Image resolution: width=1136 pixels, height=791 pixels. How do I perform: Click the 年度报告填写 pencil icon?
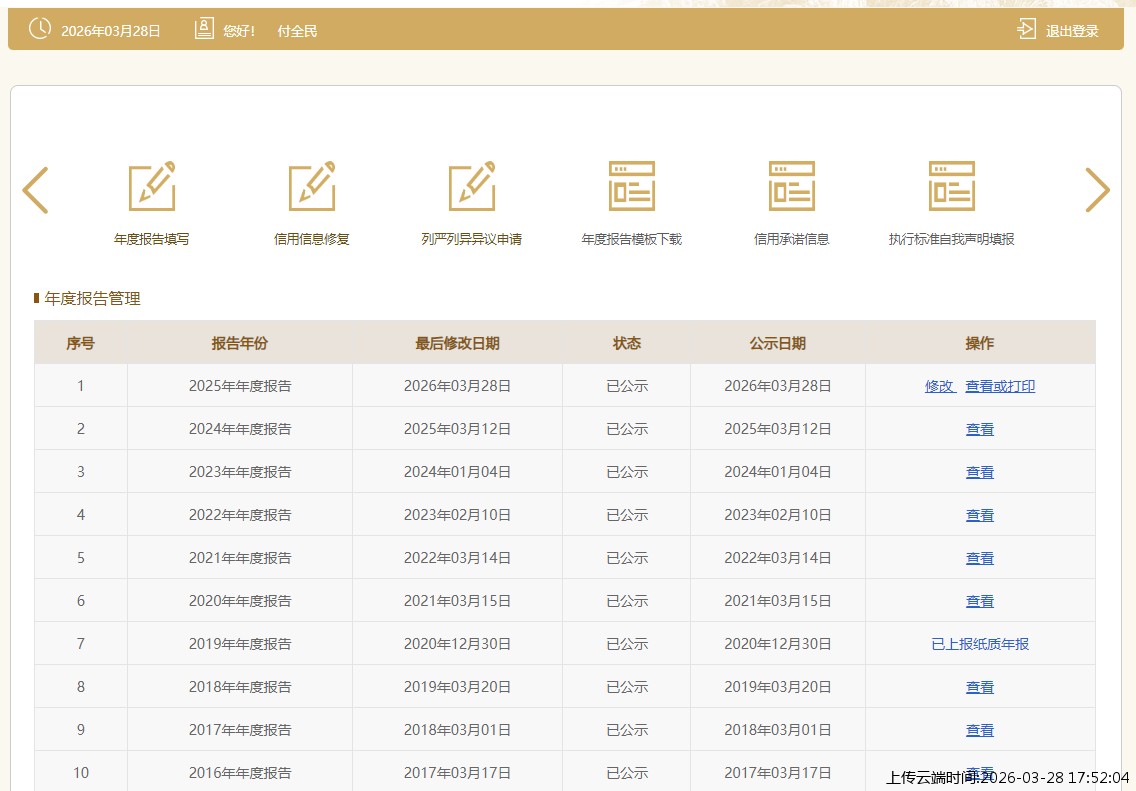point(152,186)
